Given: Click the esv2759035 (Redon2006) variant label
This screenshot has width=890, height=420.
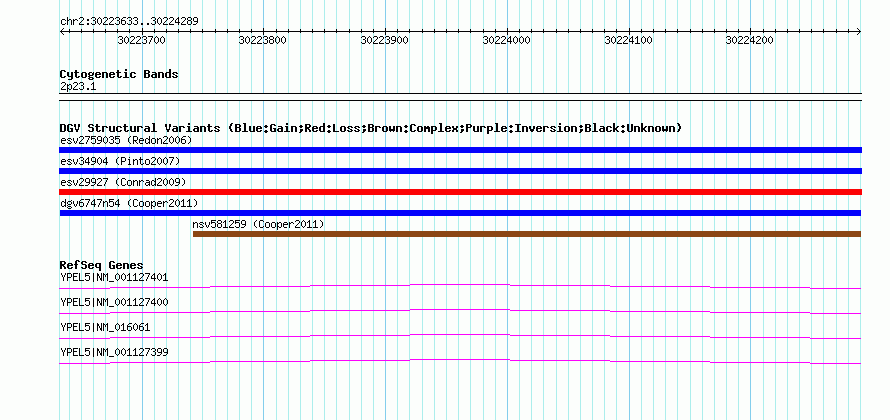Looking at the screenshot, I should click(126, 140).
